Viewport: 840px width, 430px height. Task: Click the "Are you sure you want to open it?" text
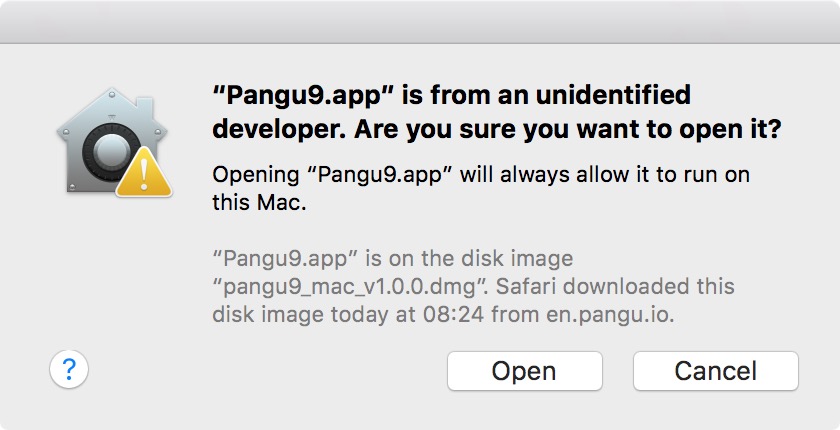tap(568, 129)
